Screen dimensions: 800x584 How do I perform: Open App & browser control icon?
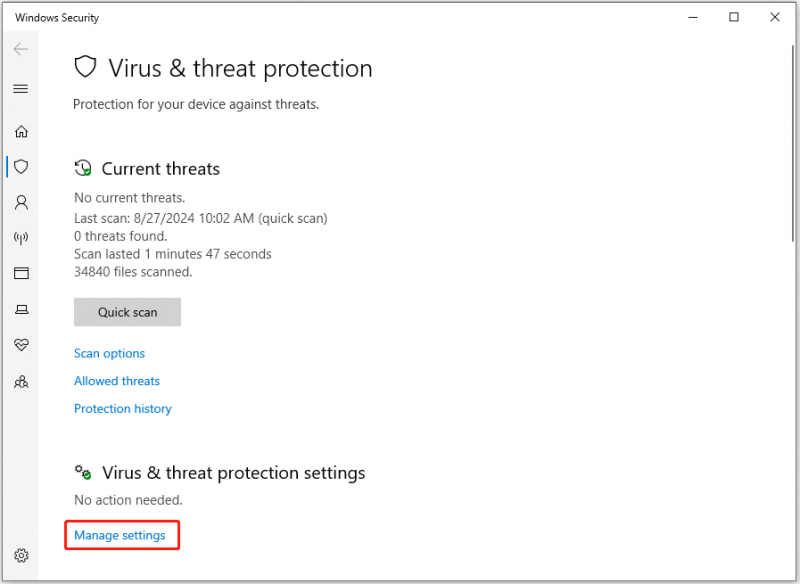(x=21, y=273)
